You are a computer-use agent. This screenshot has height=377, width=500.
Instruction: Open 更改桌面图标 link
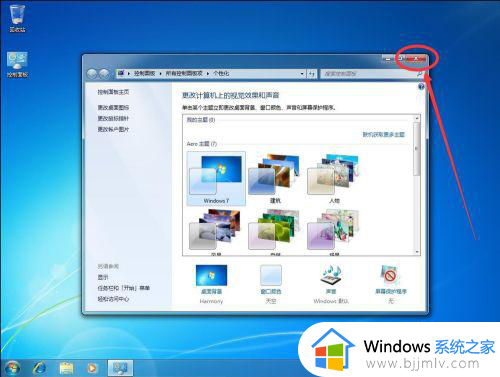(x=113, y=107)
